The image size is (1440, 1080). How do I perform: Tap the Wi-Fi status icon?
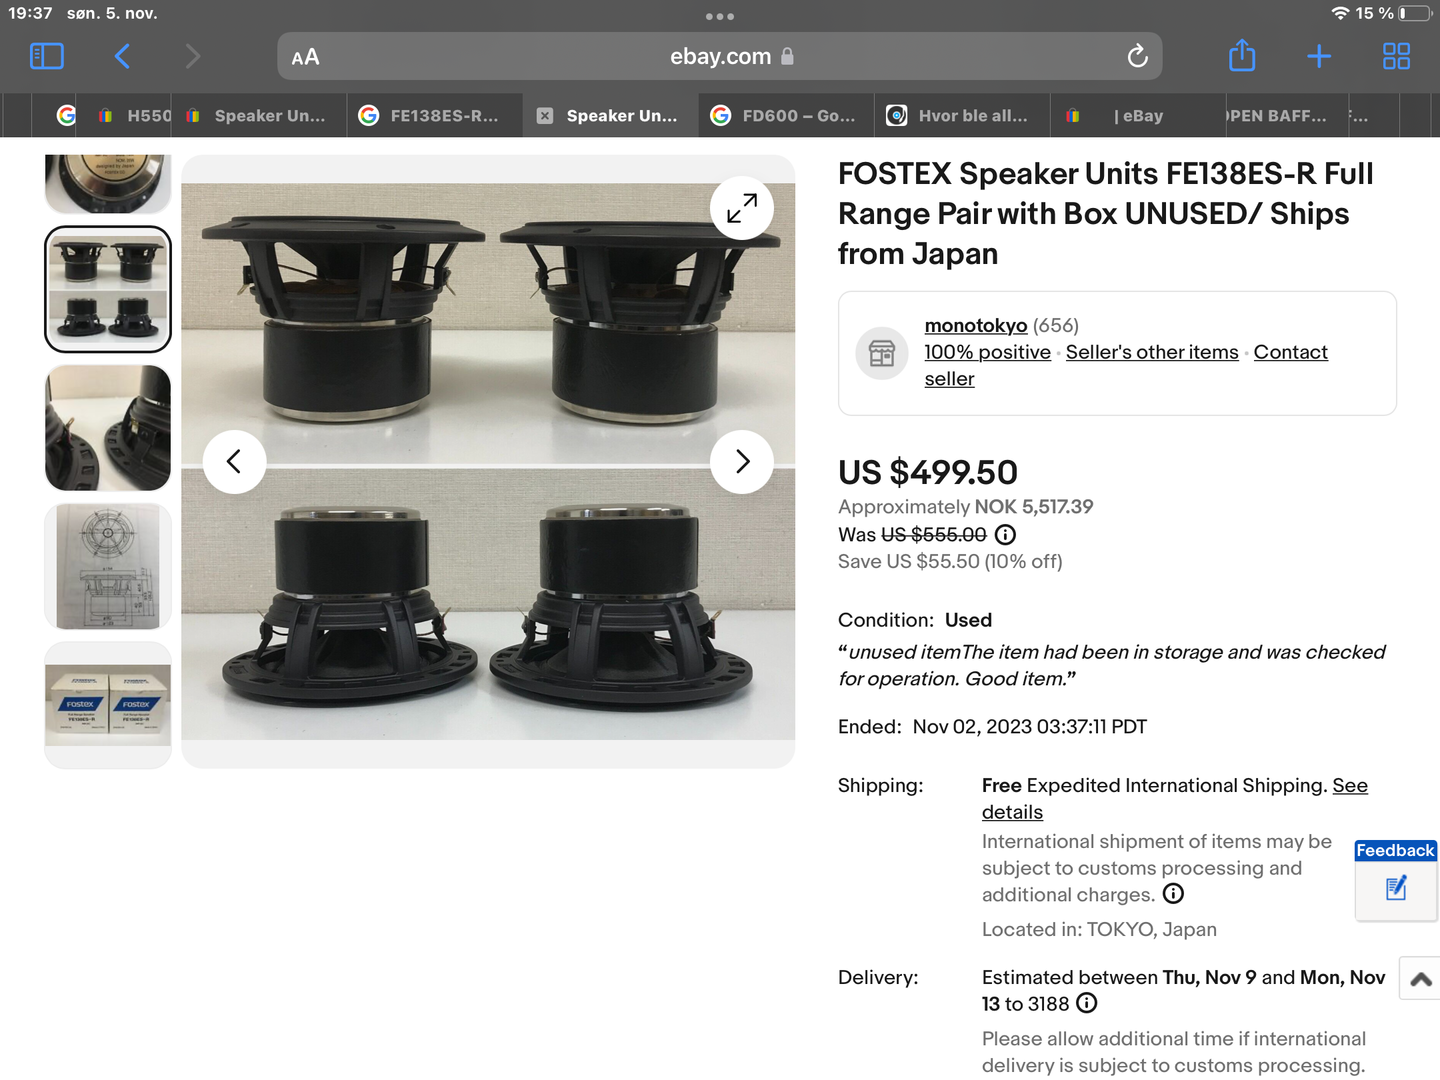1341,13
